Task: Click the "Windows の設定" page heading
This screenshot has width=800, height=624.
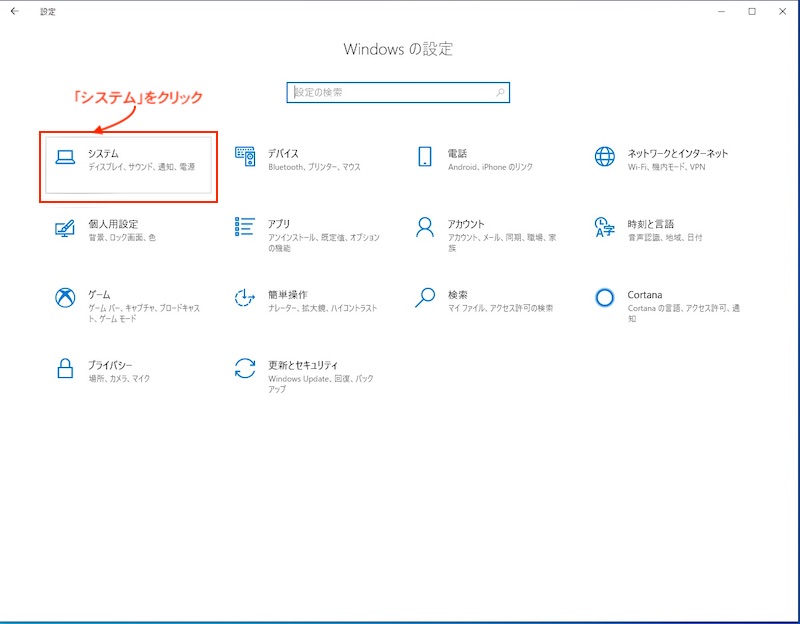Action: (398, 49)
